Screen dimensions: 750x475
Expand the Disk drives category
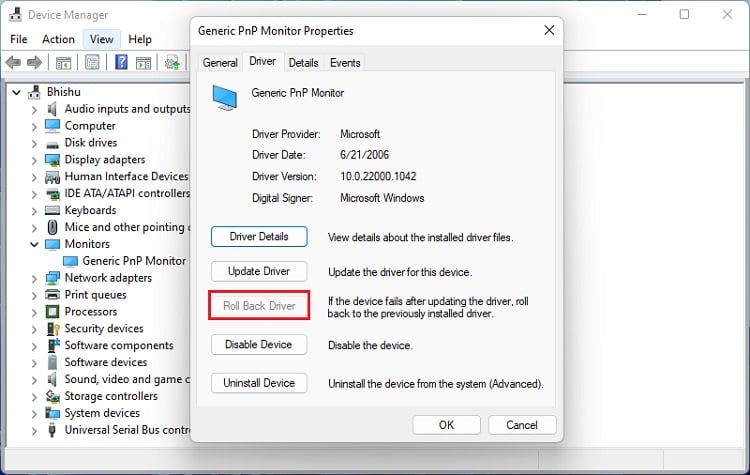pos(34,143)
